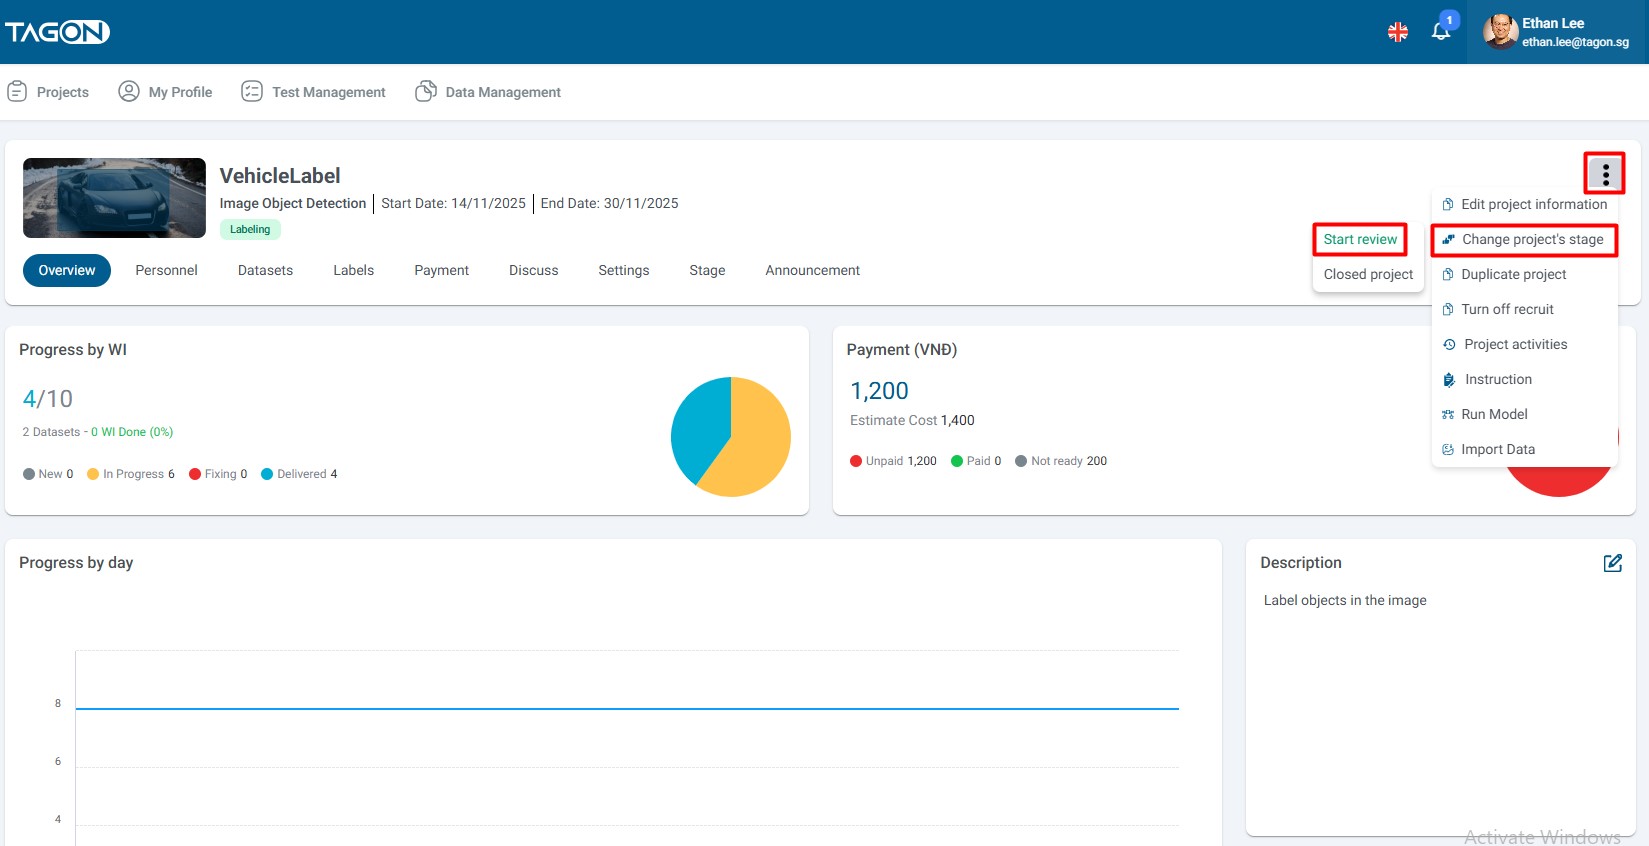This screenshot has height=846, width=1649.
Task: Go to the My Profile page
Action: click(x=165, y=92)
